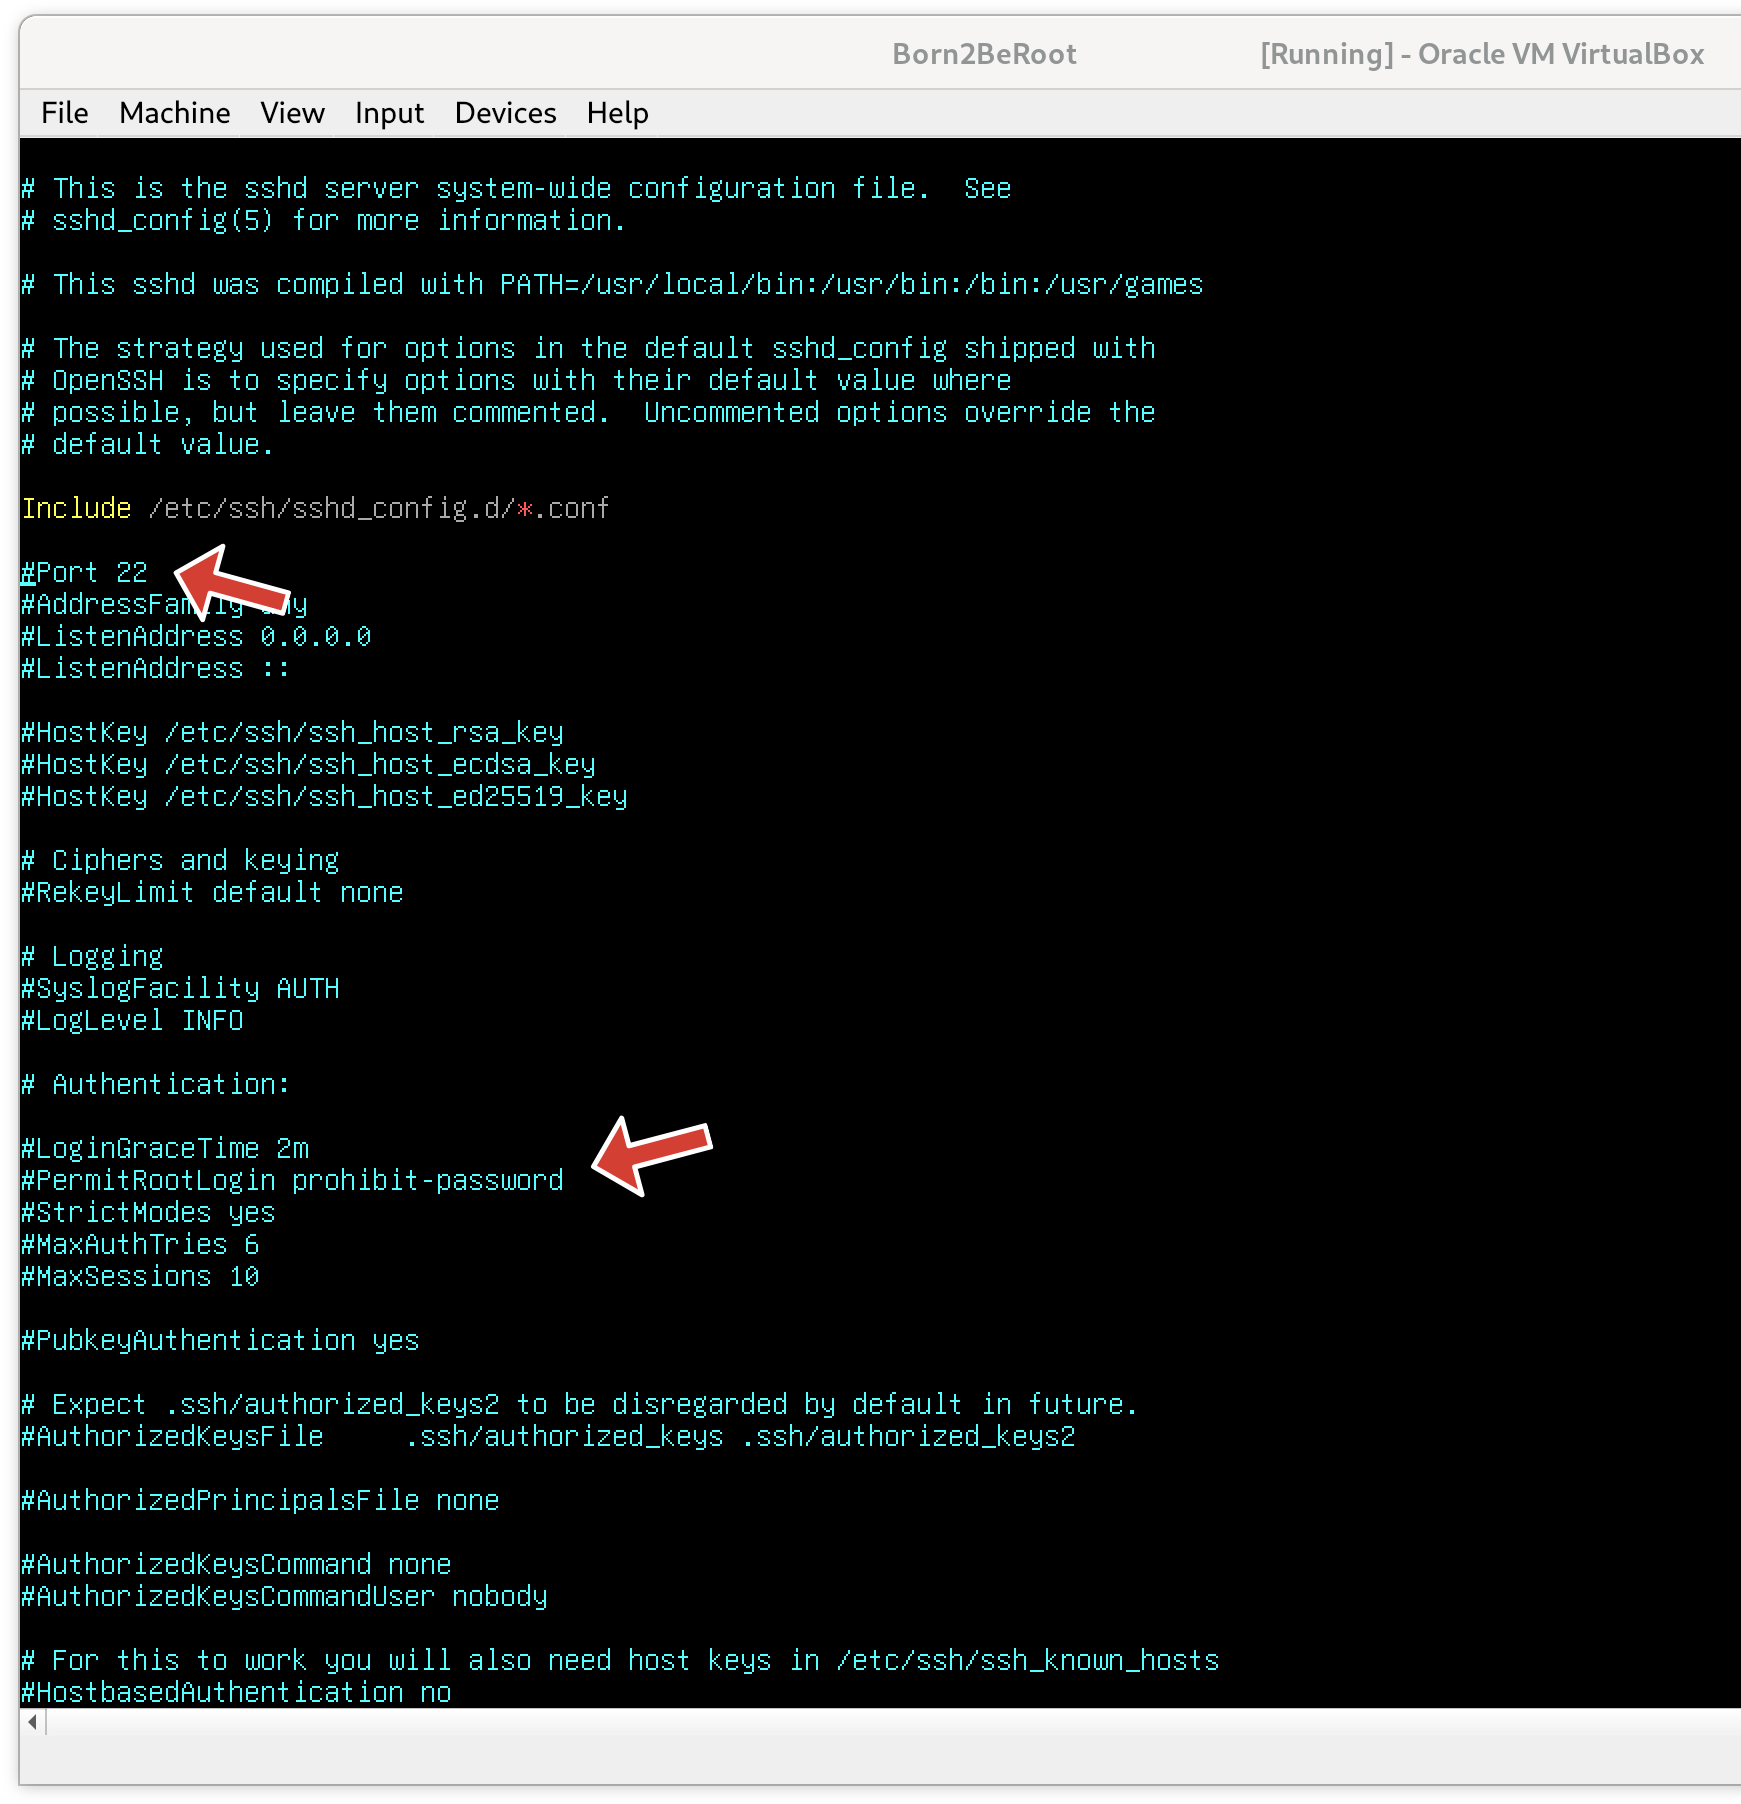Click the '#HostKey /etc/ssh/ssh_host_rsa_key' line
The height and width of the screenshot is (1804, 1741).
click(x=293, y=732)
